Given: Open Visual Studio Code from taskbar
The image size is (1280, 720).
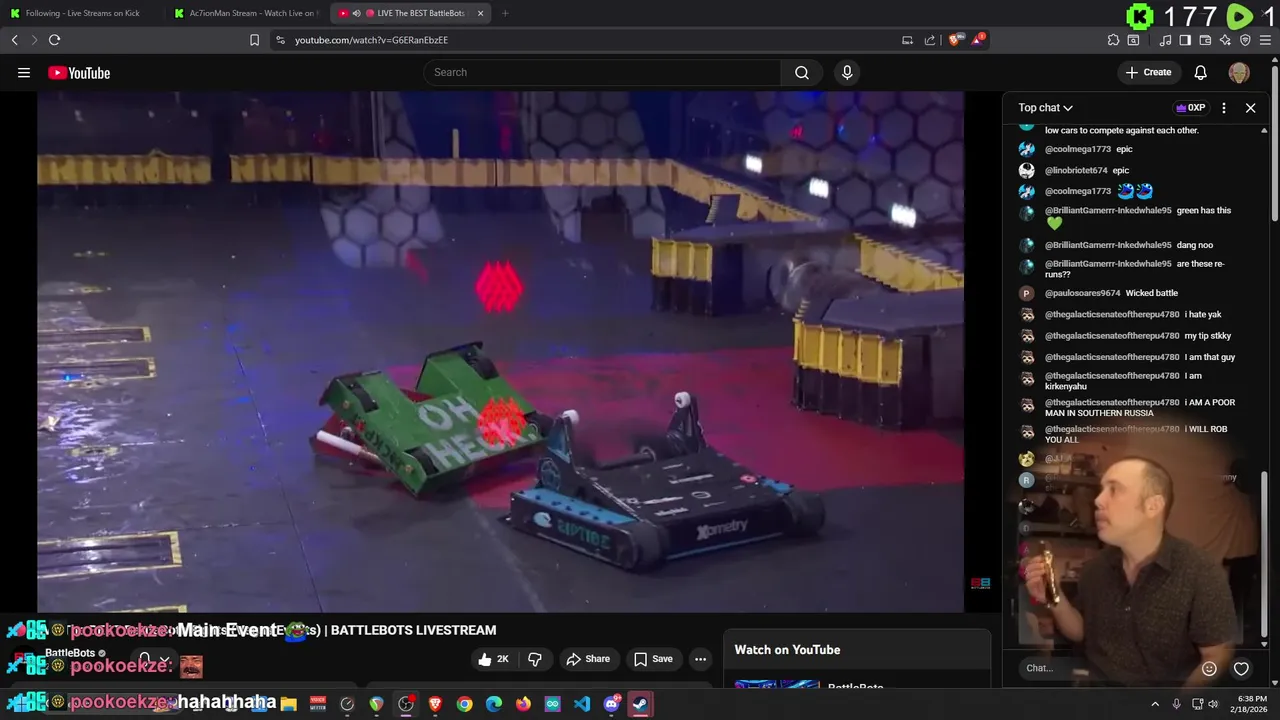Looking at the screenshot, I should point(582,704).
